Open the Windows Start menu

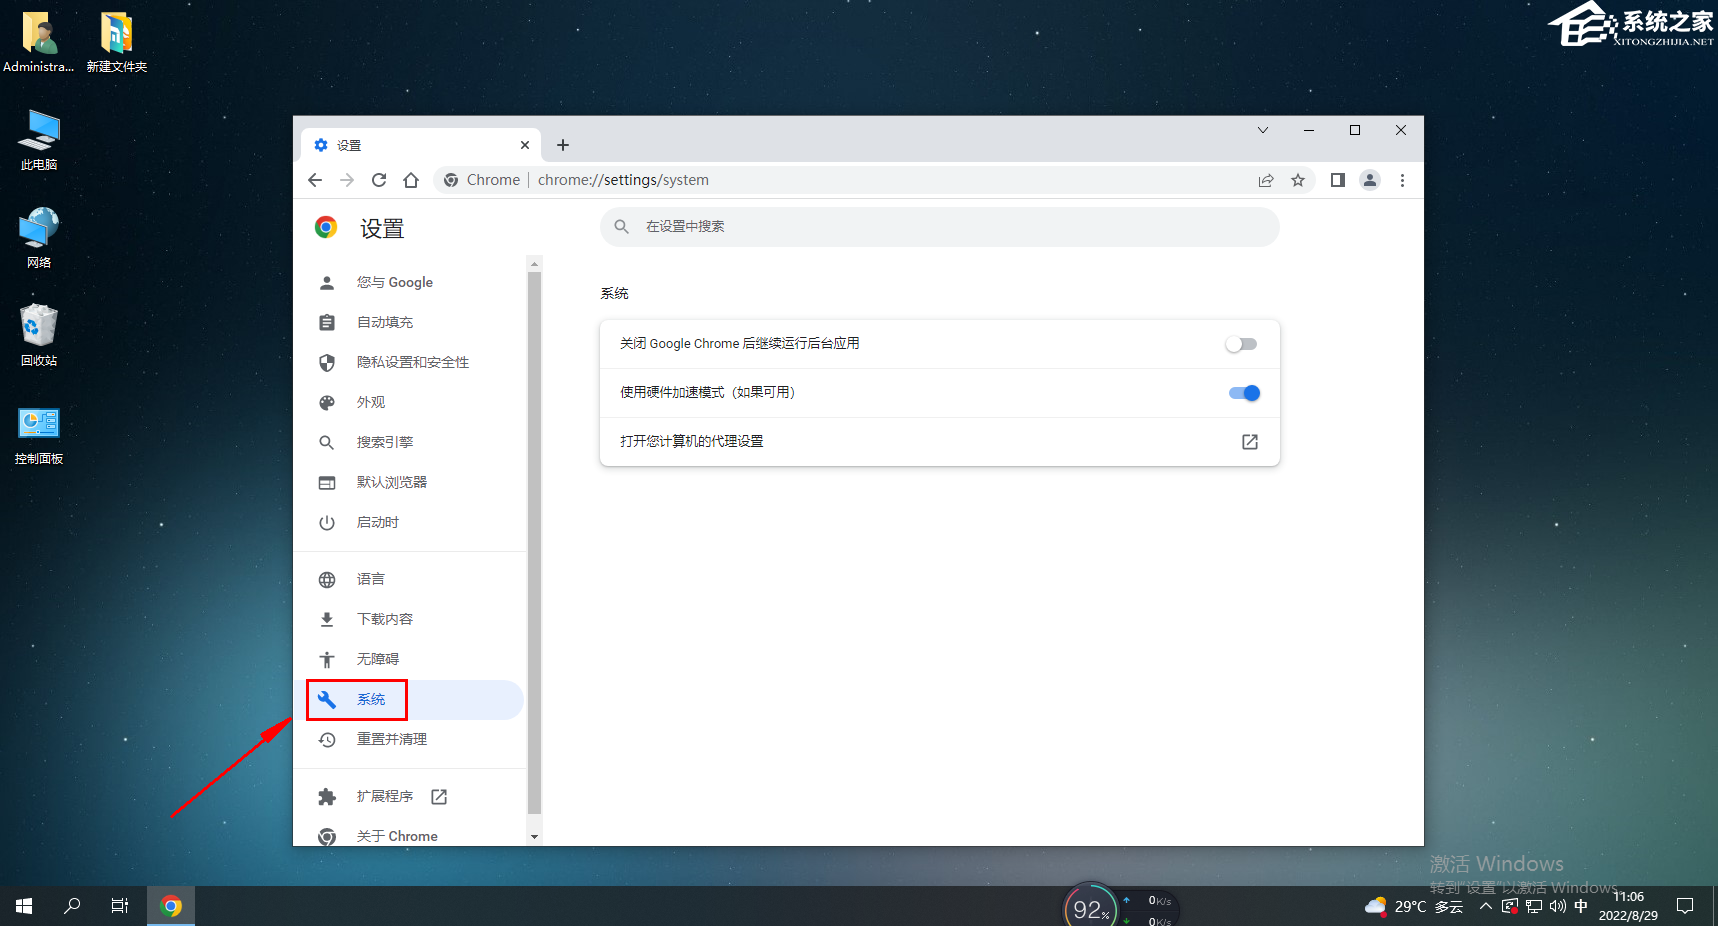point(24,906)
